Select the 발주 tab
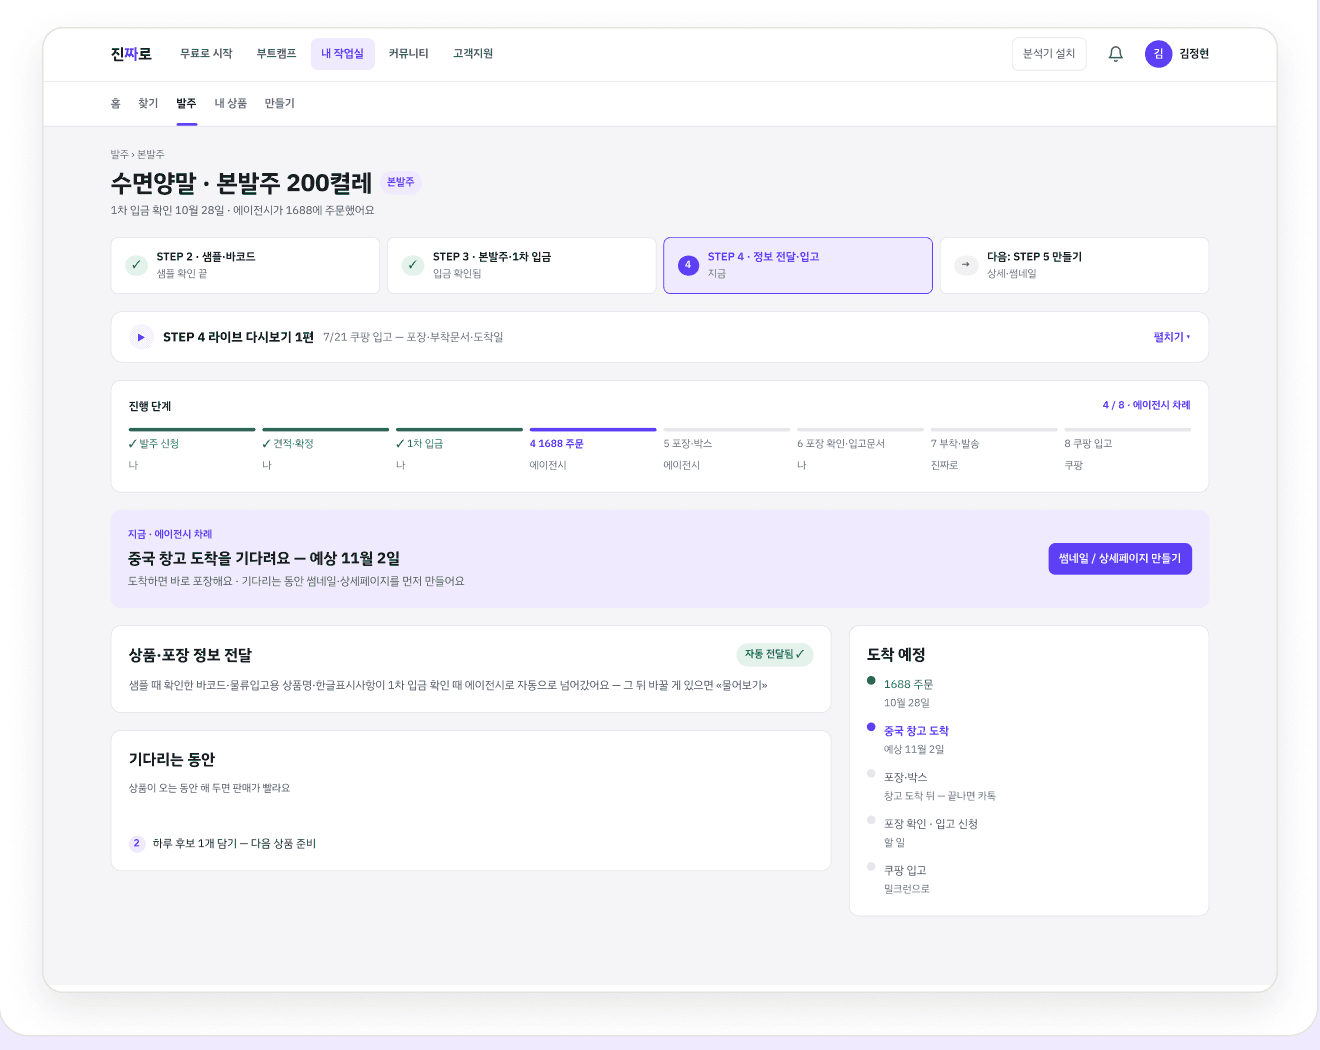Screen dimensions: 1320x1050 (187, 103)
